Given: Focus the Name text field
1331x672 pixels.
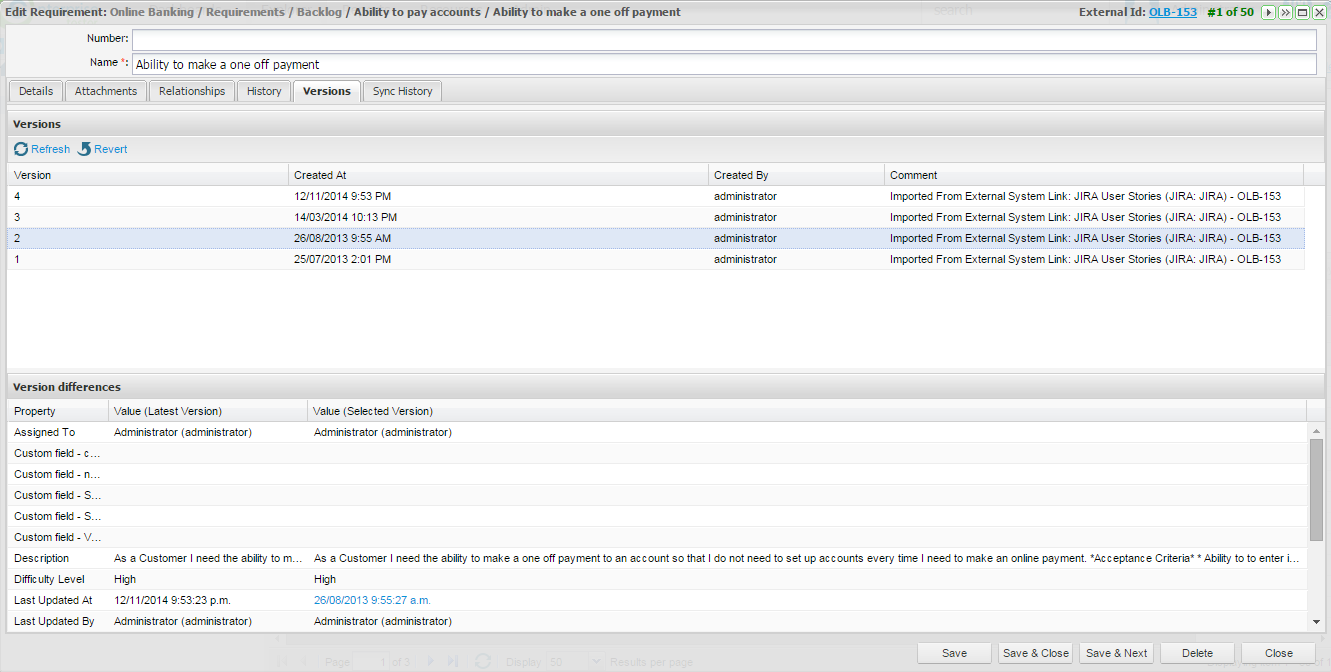Looking at the screenshot, I should tap(724, 64).
